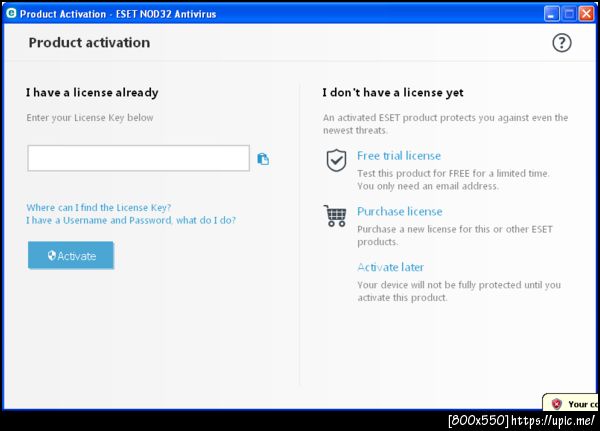Click the Activate button
Image resolution: width=600 pixels, height=431 pixels.
tap(71, 255)
